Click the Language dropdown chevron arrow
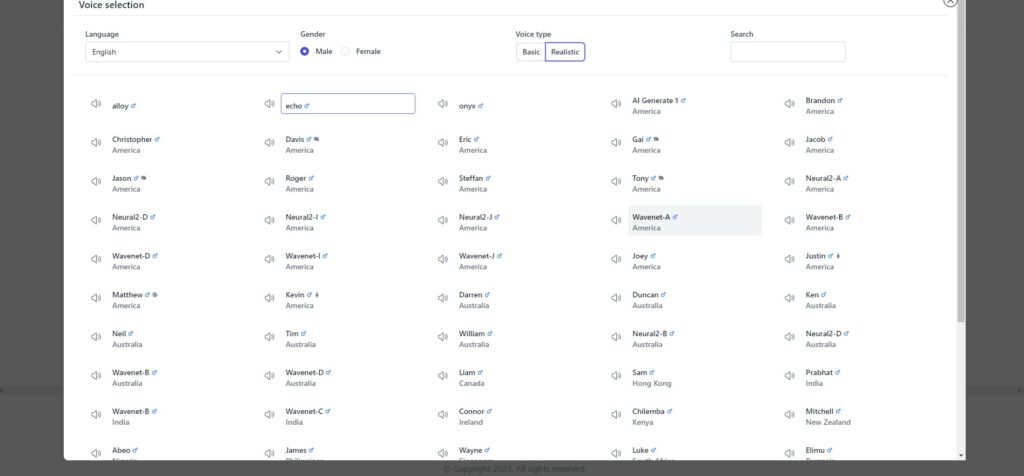1024x476 pixels. pos(279,52)
